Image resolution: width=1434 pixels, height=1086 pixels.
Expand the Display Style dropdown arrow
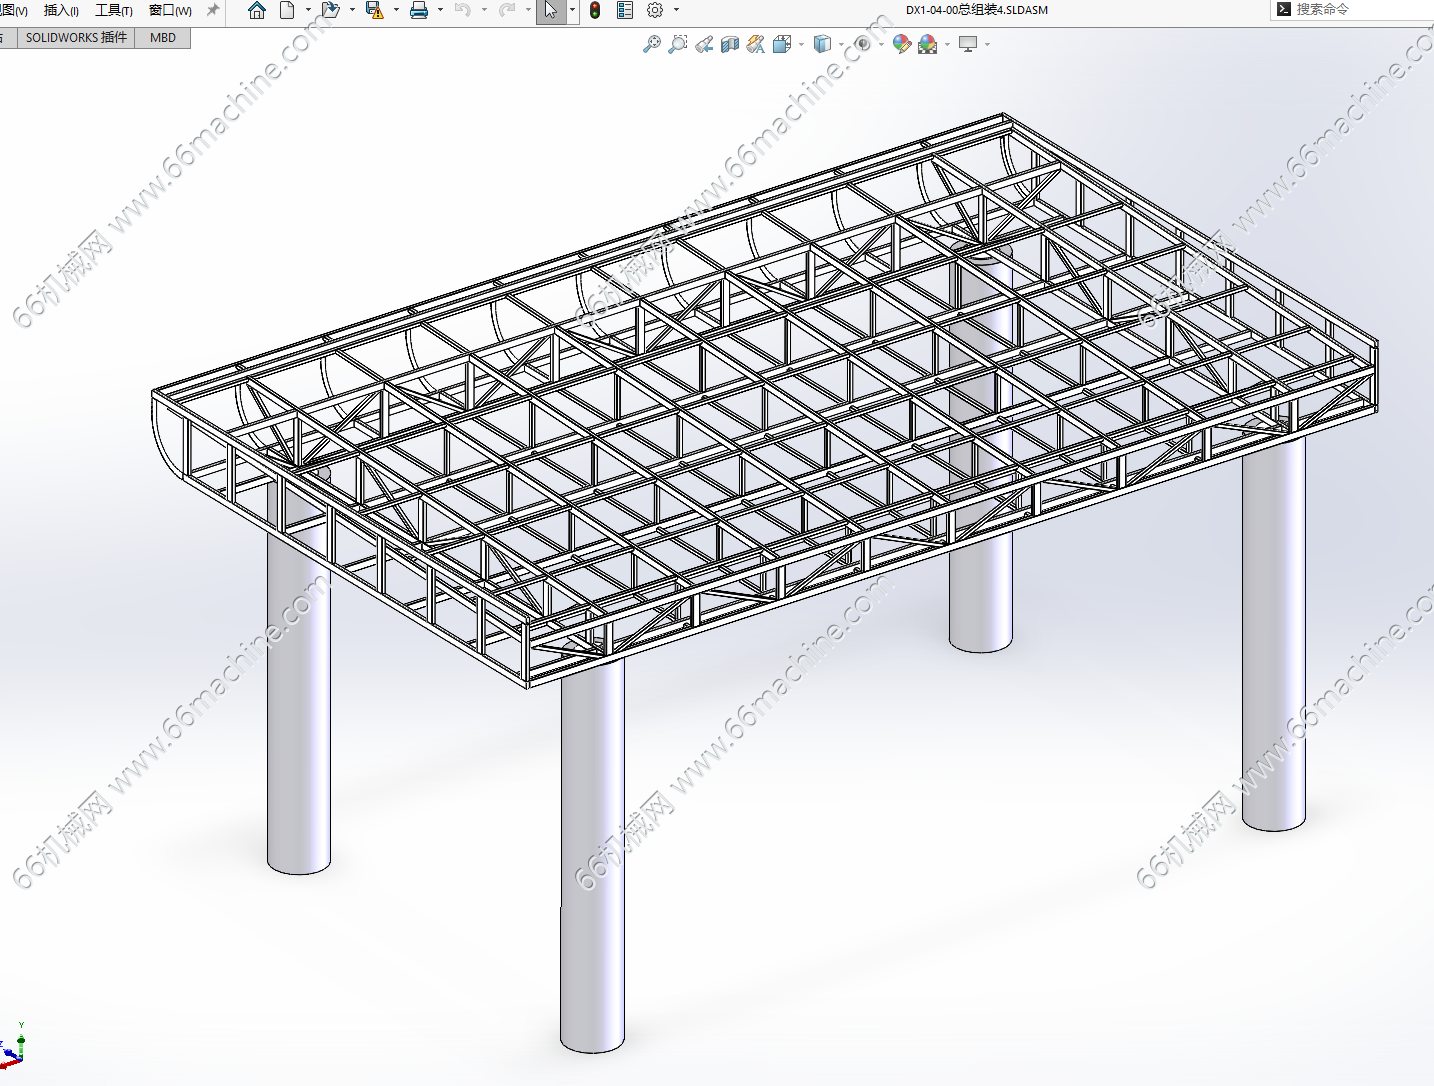(841, 44)
